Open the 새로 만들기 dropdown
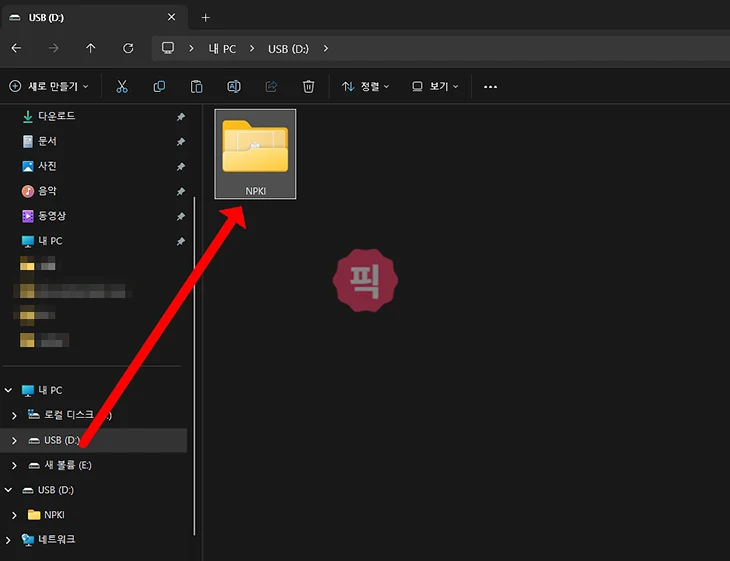Screen dimensions: 730x561 [x=49, y=87]
